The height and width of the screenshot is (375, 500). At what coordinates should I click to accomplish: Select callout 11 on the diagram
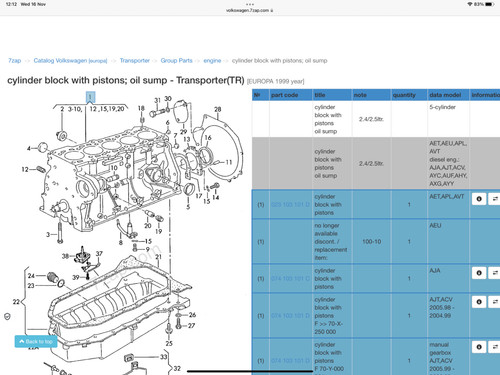tap(229, 162)
